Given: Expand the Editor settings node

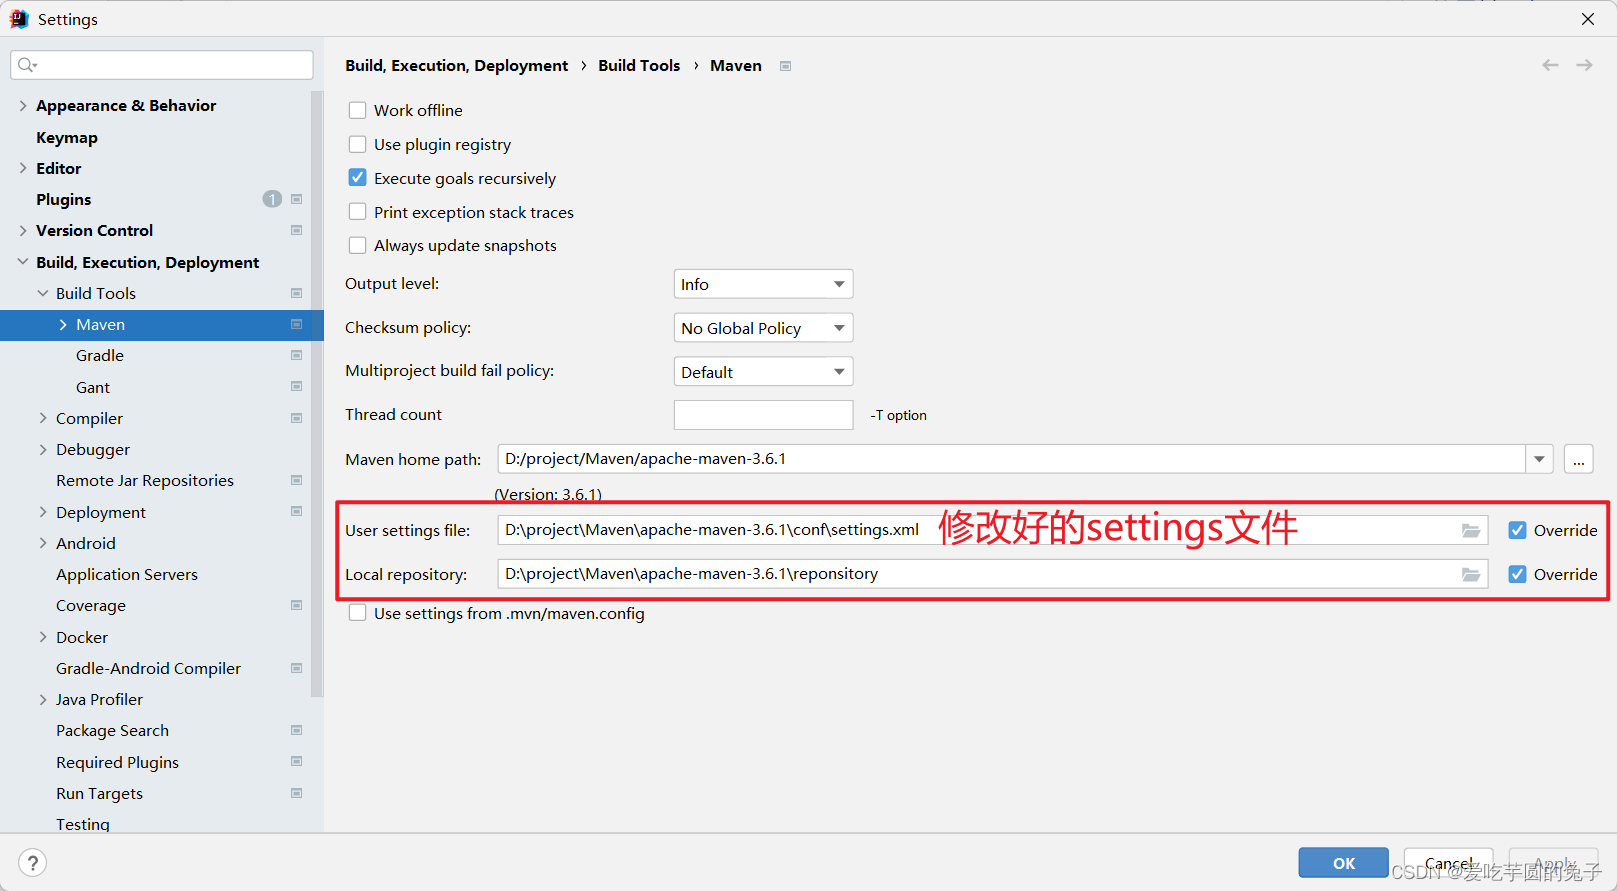Looking at the screenshot, I should (x=23, y=168).
